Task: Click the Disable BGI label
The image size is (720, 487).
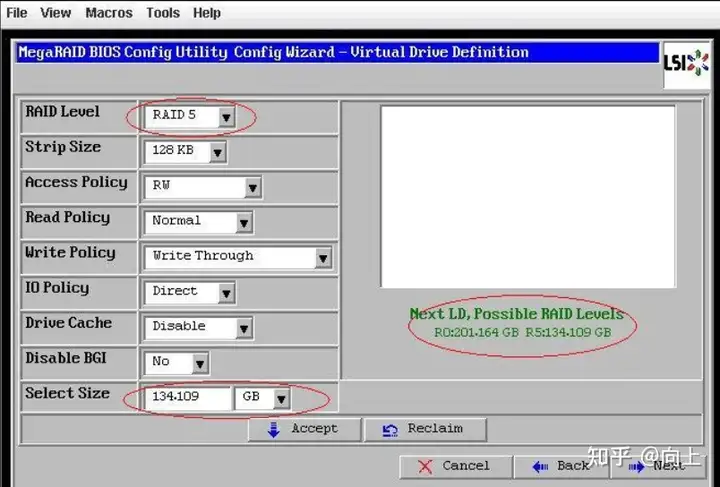Action: pos(66,358)
